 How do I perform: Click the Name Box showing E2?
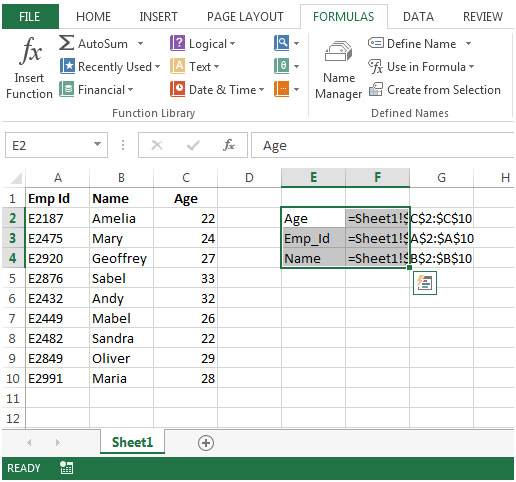click(x=50, y=145)
